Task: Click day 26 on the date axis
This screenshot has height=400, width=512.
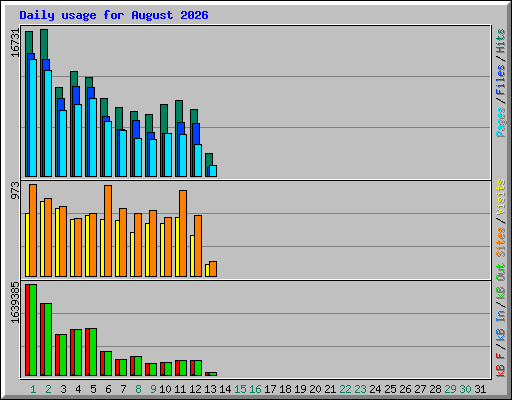Action: tap(405, 389)
